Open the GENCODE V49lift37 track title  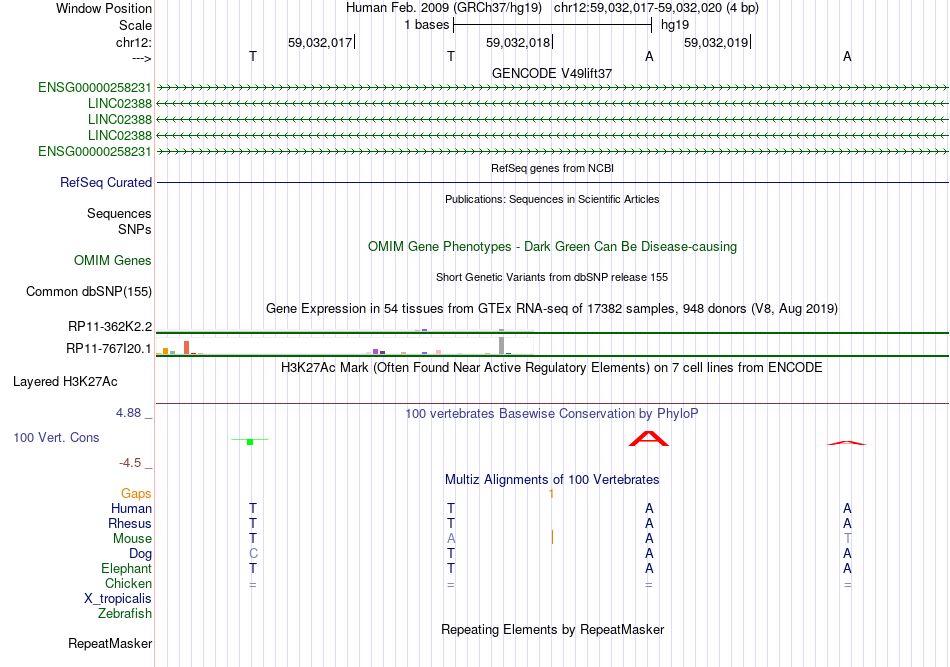(x=552, y=73)
